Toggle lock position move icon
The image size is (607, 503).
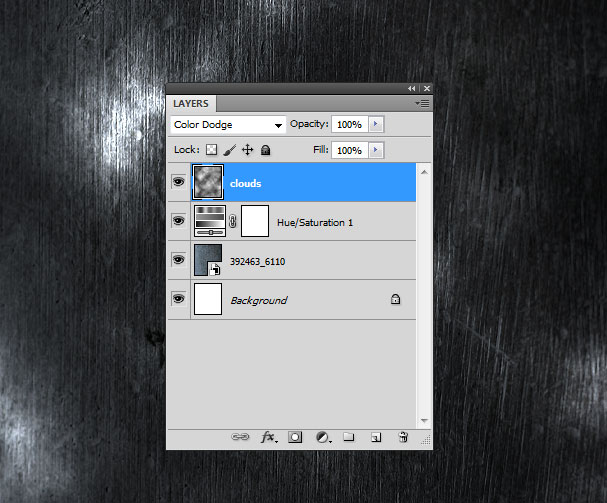[x=248, y=149]
